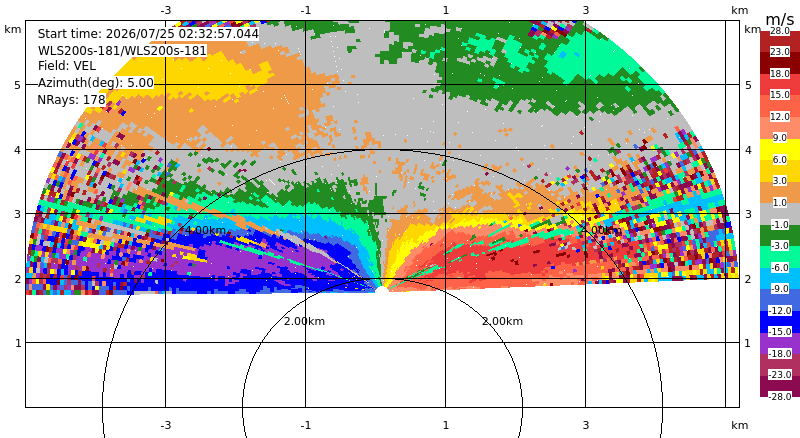
Task: Click the left axis tick label 5
Action: pyautogui.click(x=18, y=85)
